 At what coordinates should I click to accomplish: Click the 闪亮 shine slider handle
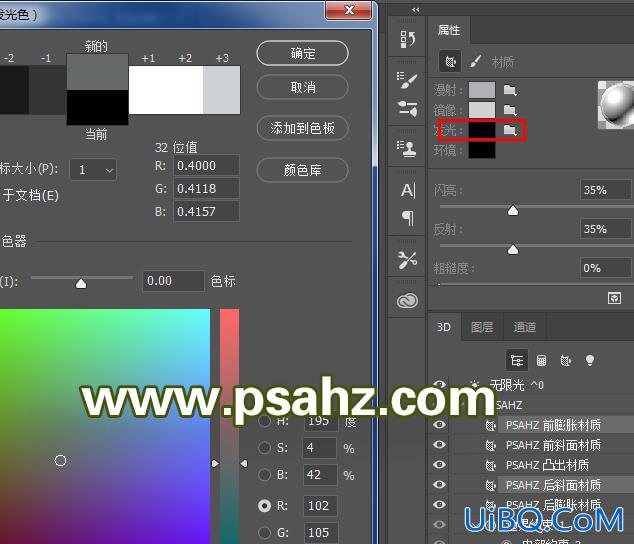pos(513,211)
